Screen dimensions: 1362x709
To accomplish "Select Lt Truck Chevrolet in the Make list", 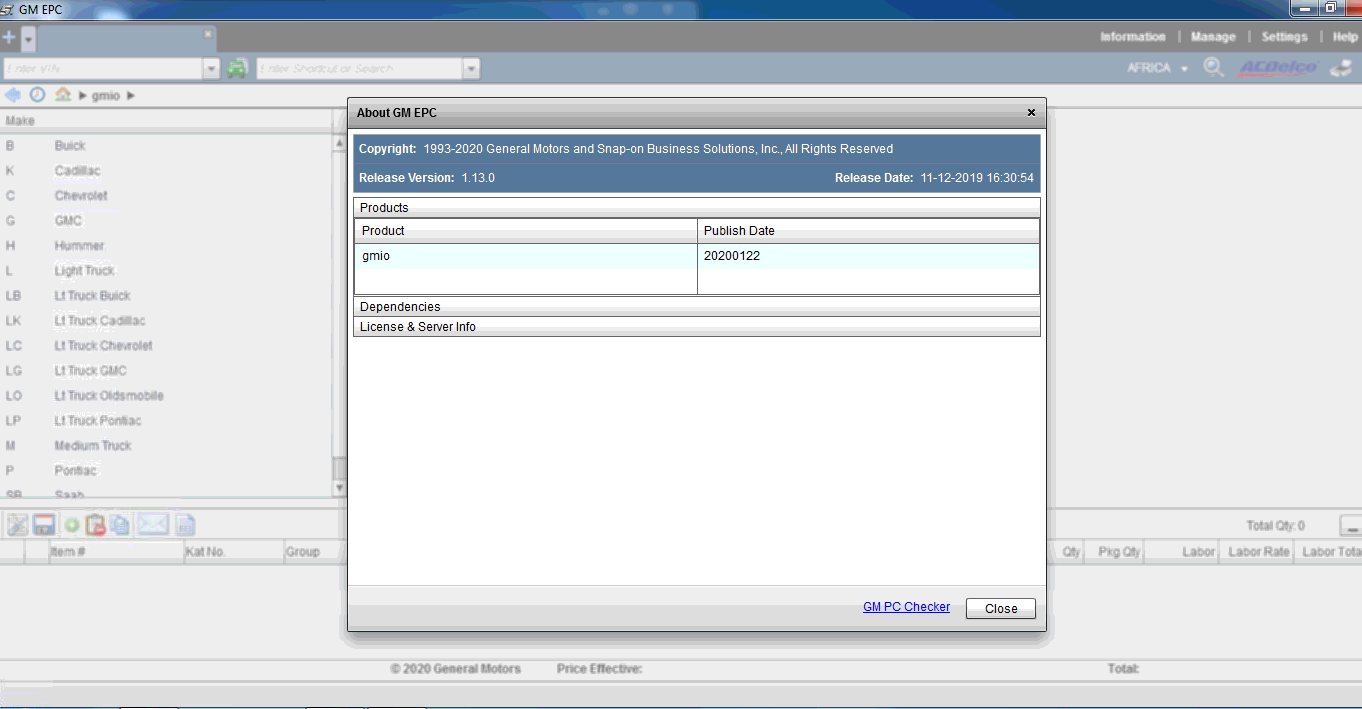I will tap(103, 346).
